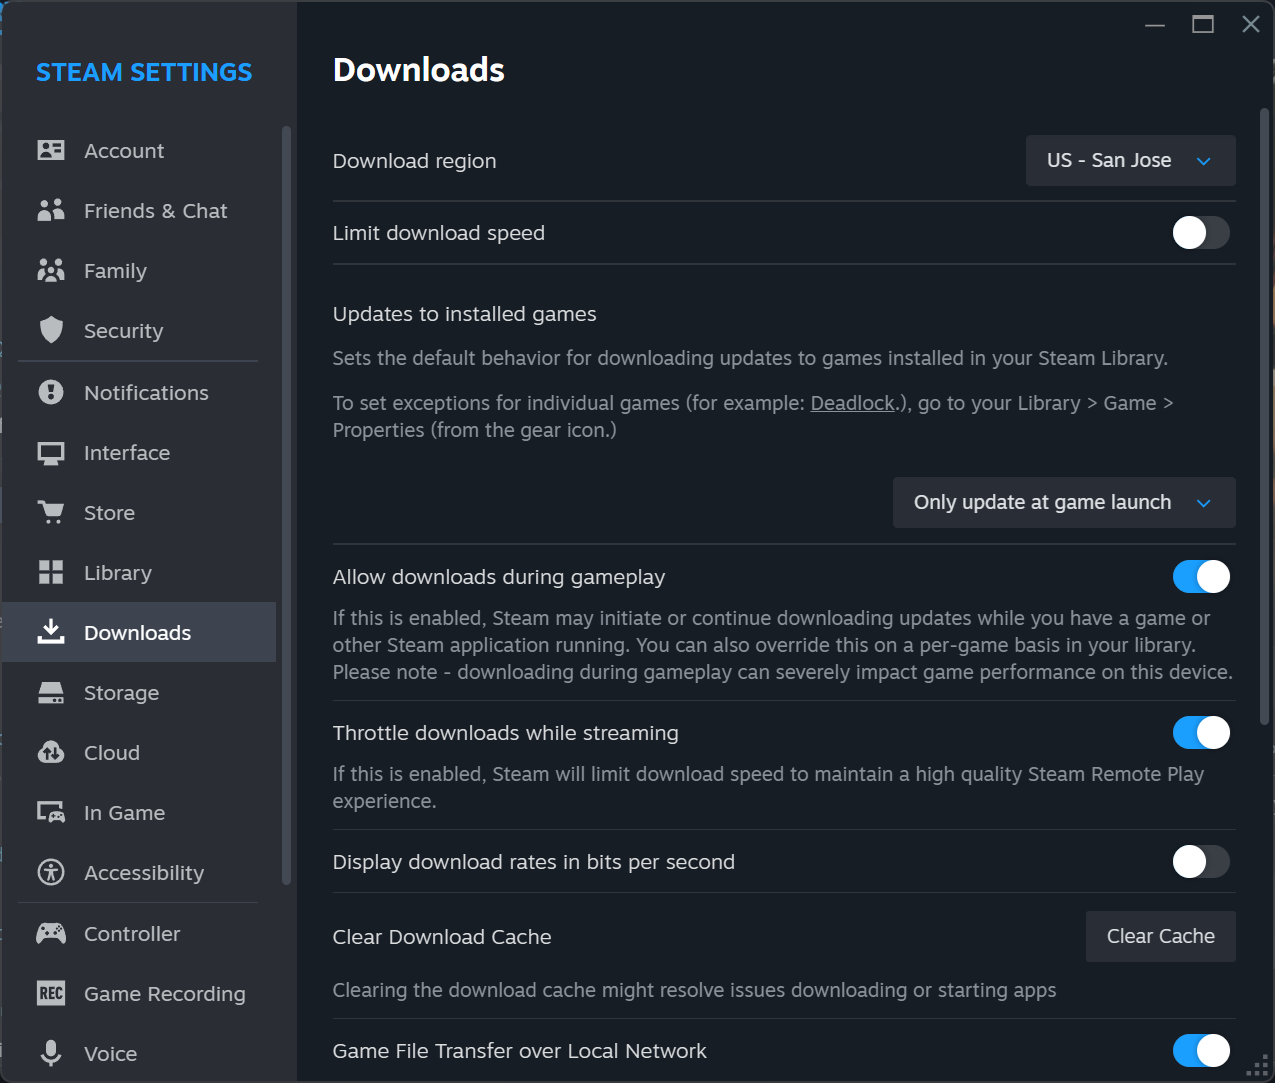Screen dimensions: 1275x1083
Task: Click the Library grid icon
Action: coord(51,572)
